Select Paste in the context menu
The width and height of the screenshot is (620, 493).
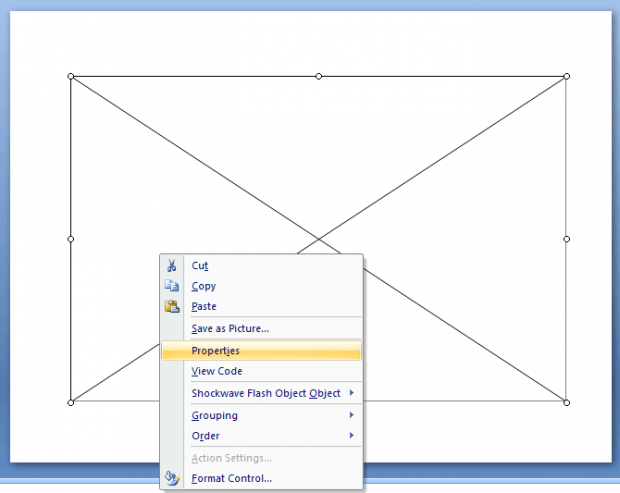tap(261, 306)
